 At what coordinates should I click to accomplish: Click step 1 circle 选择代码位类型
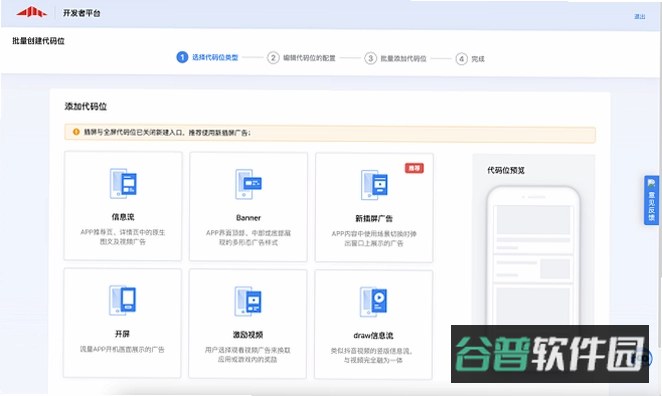[182, 57]
